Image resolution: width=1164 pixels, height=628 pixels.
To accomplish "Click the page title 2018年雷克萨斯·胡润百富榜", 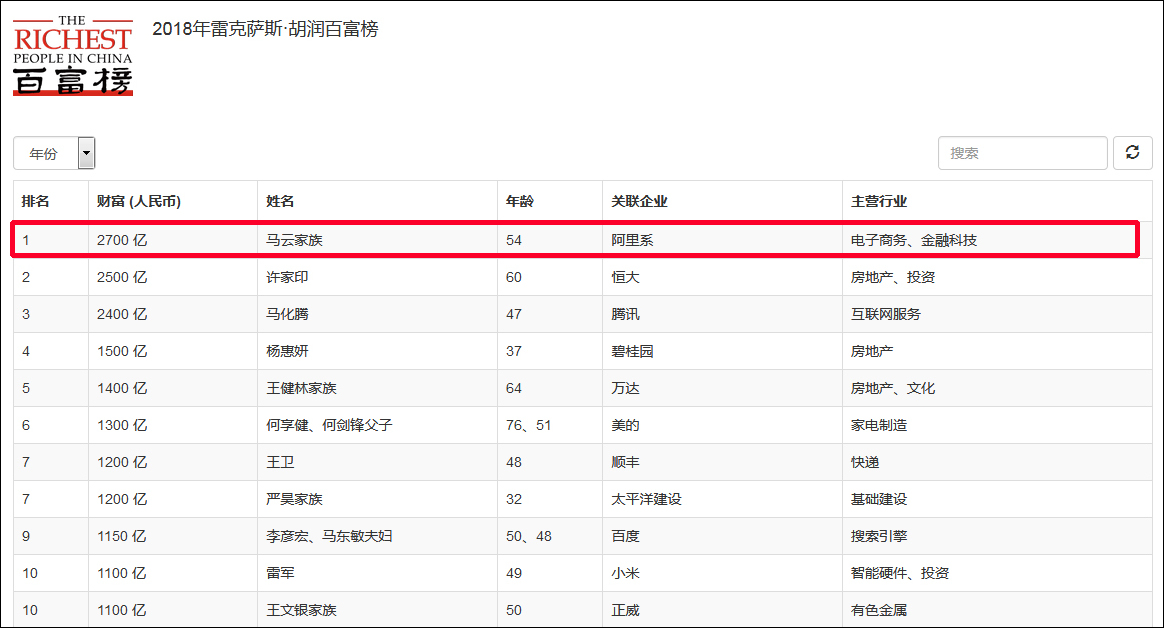I will (265, 29).
